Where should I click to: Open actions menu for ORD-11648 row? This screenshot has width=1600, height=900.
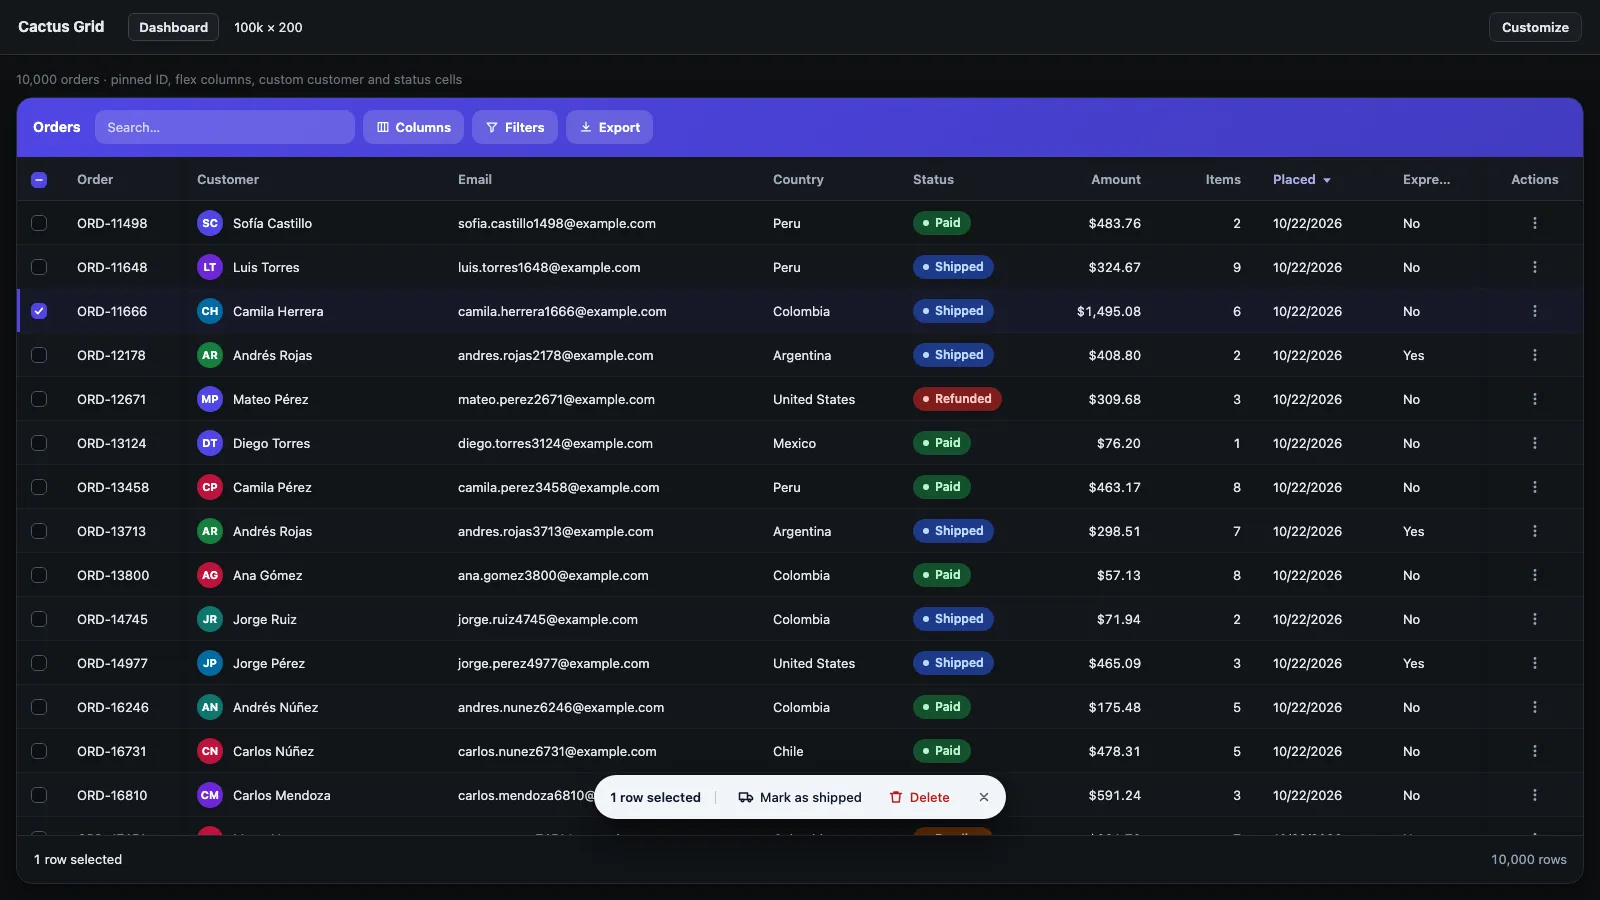click(1535, 267)
